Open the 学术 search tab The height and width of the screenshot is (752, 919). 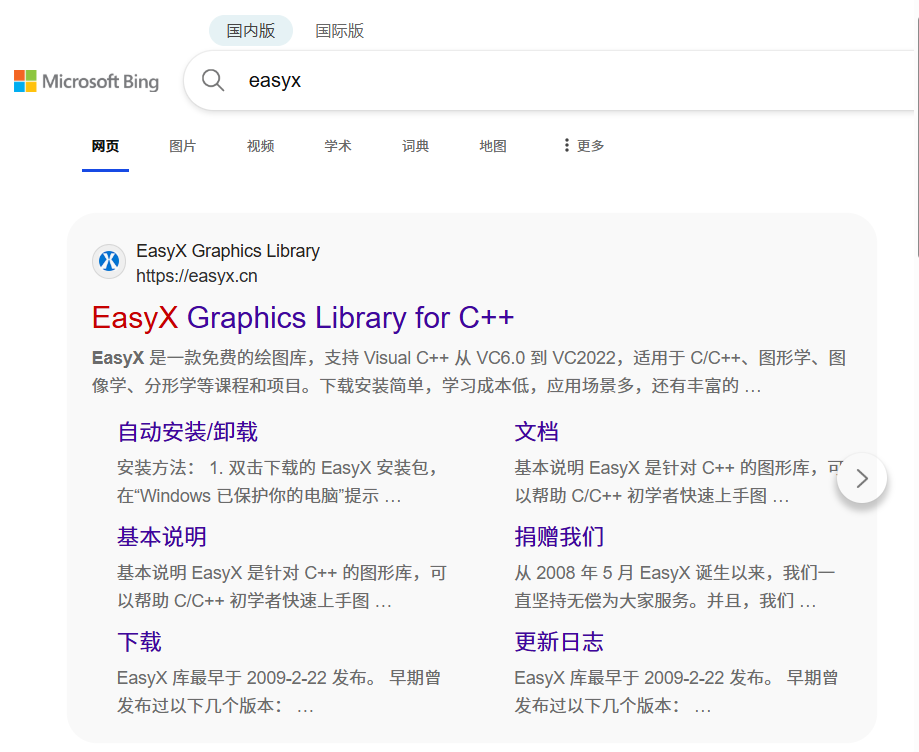338,146
